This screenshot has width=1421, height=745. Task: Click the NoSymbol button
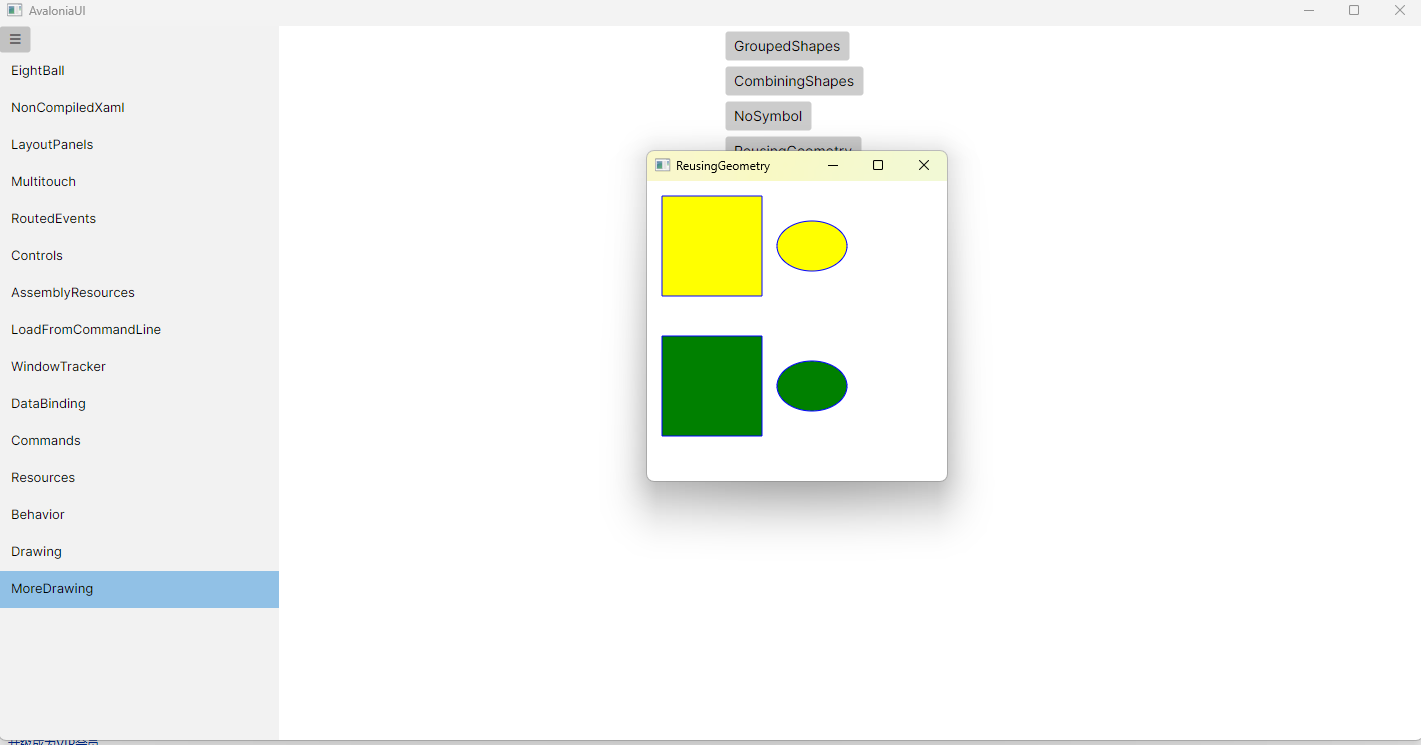tap(768, 116)
